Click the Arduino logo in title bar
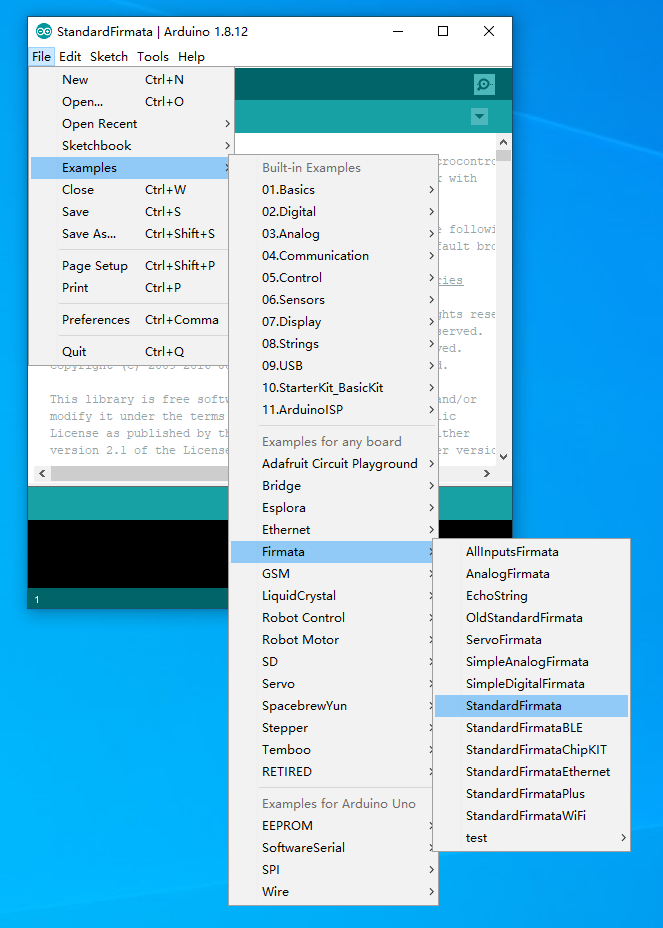663x928 pixels. point(44,31)
